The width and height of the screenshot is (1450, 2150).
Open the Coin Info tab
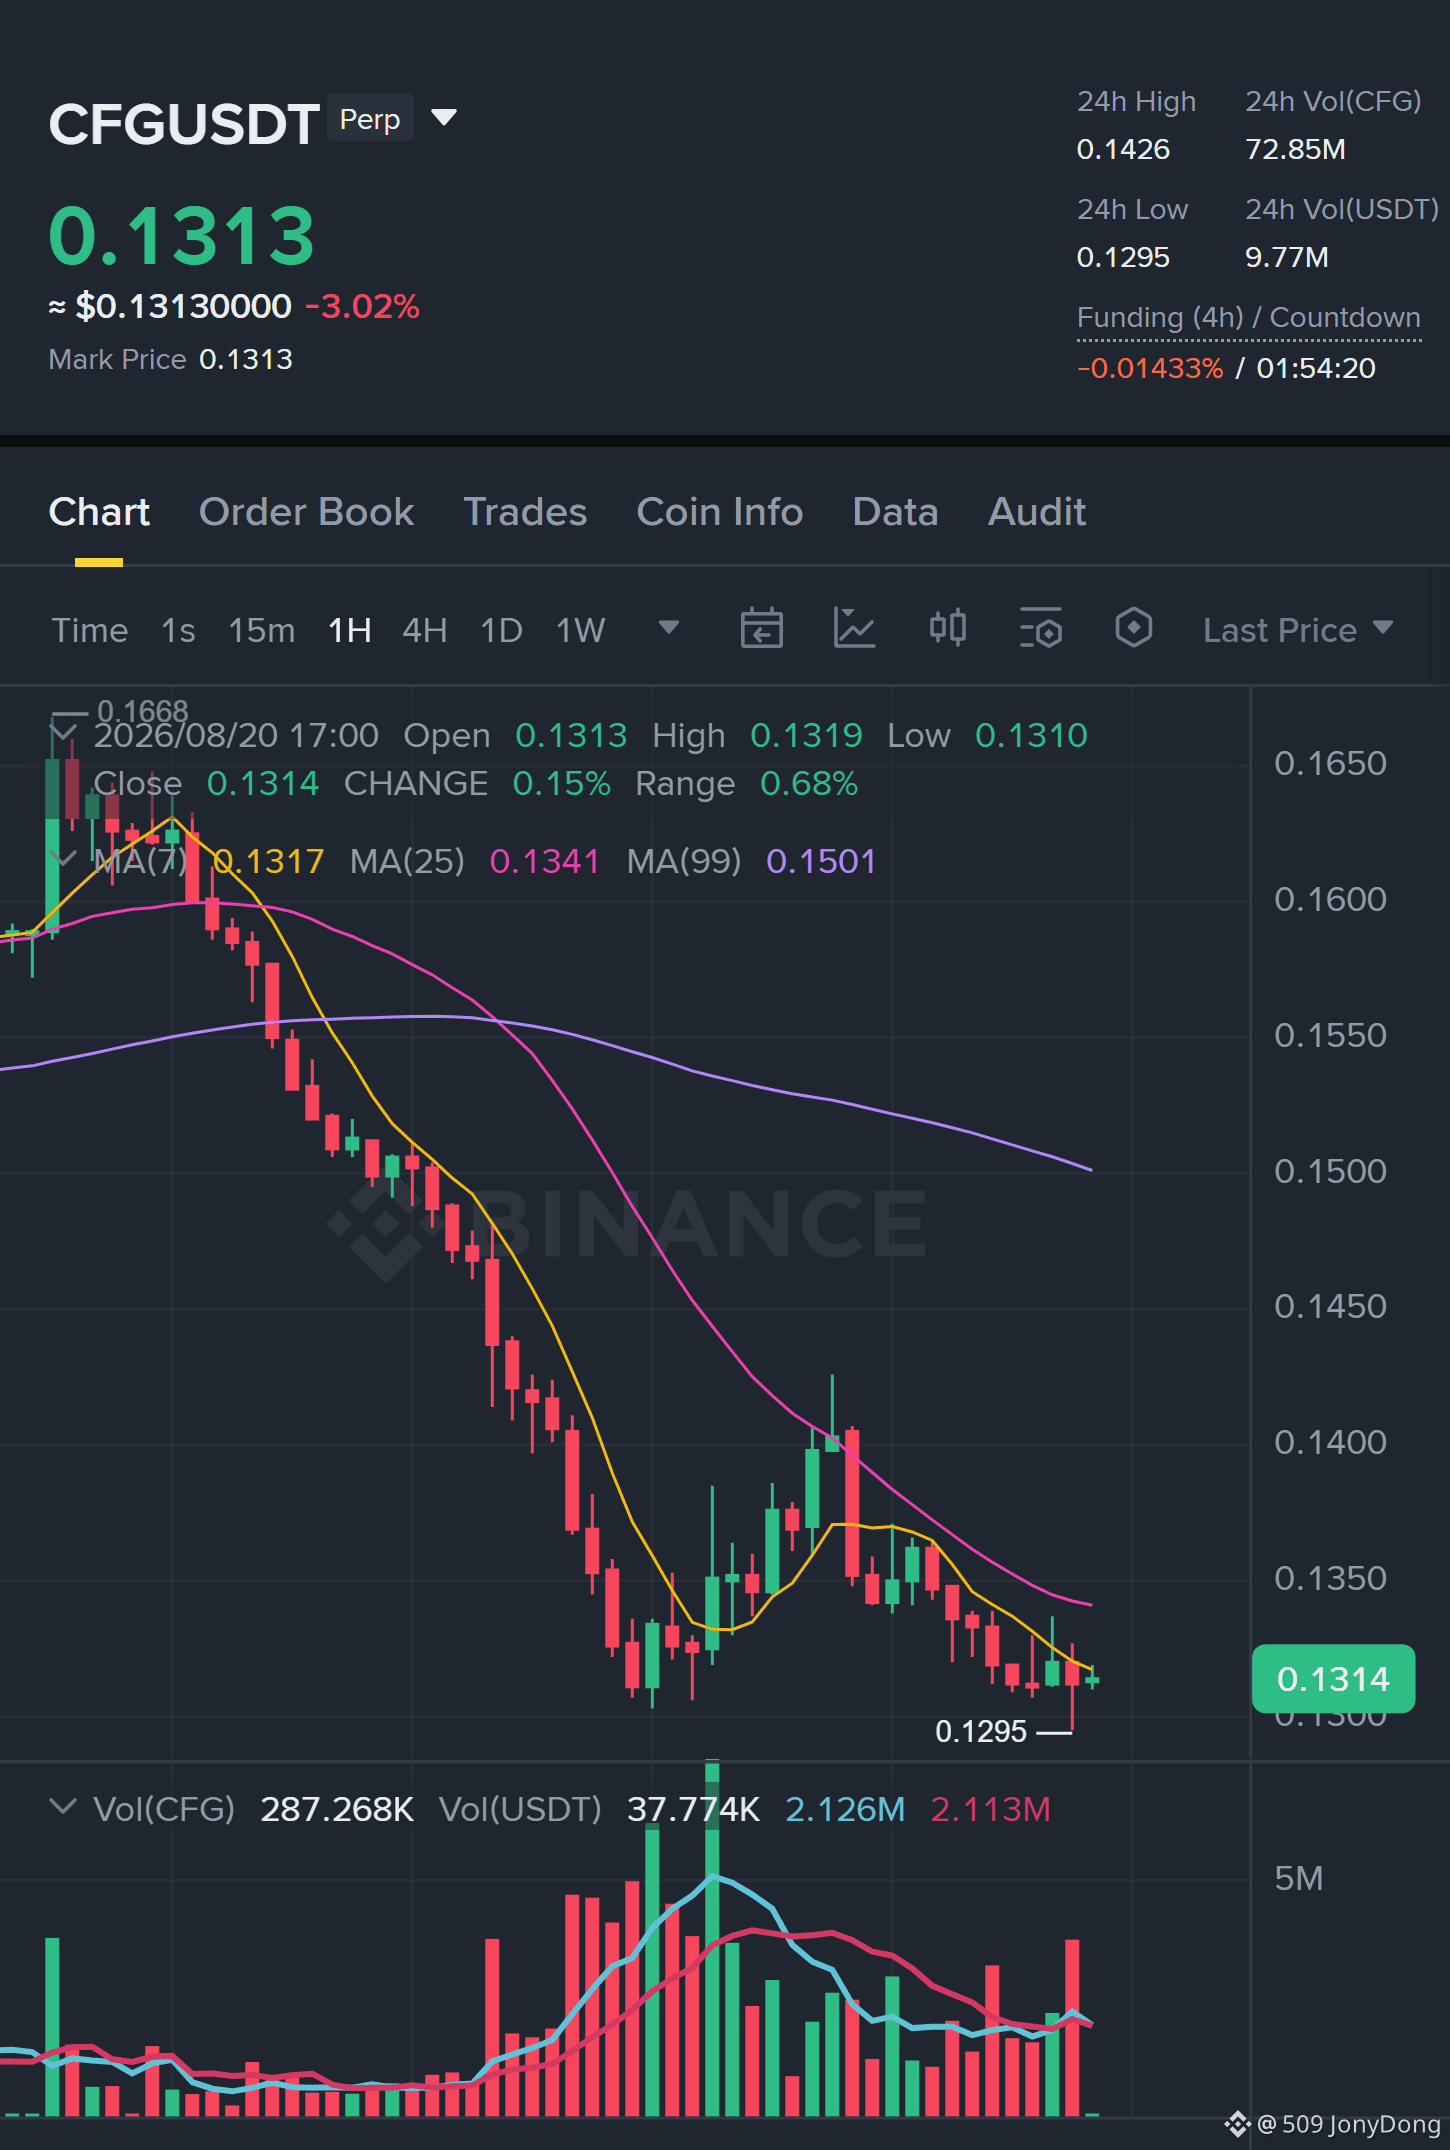pos(720,512)
